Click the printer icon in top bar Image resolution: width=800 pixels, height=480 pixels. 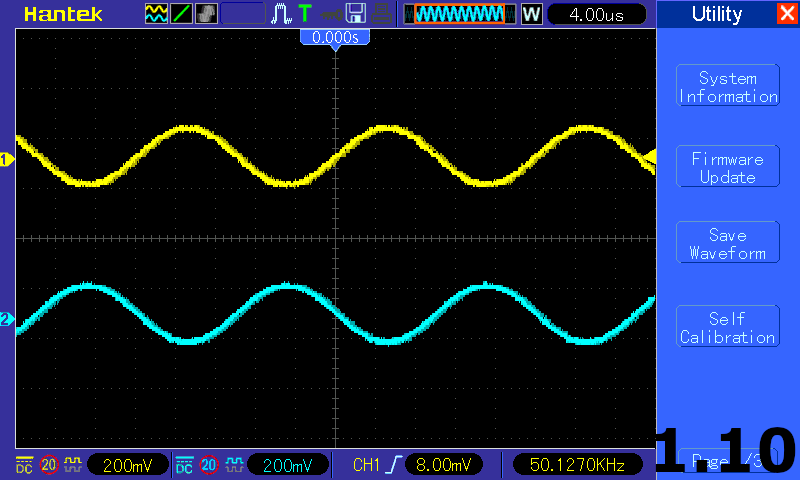[x=381, y=14]
